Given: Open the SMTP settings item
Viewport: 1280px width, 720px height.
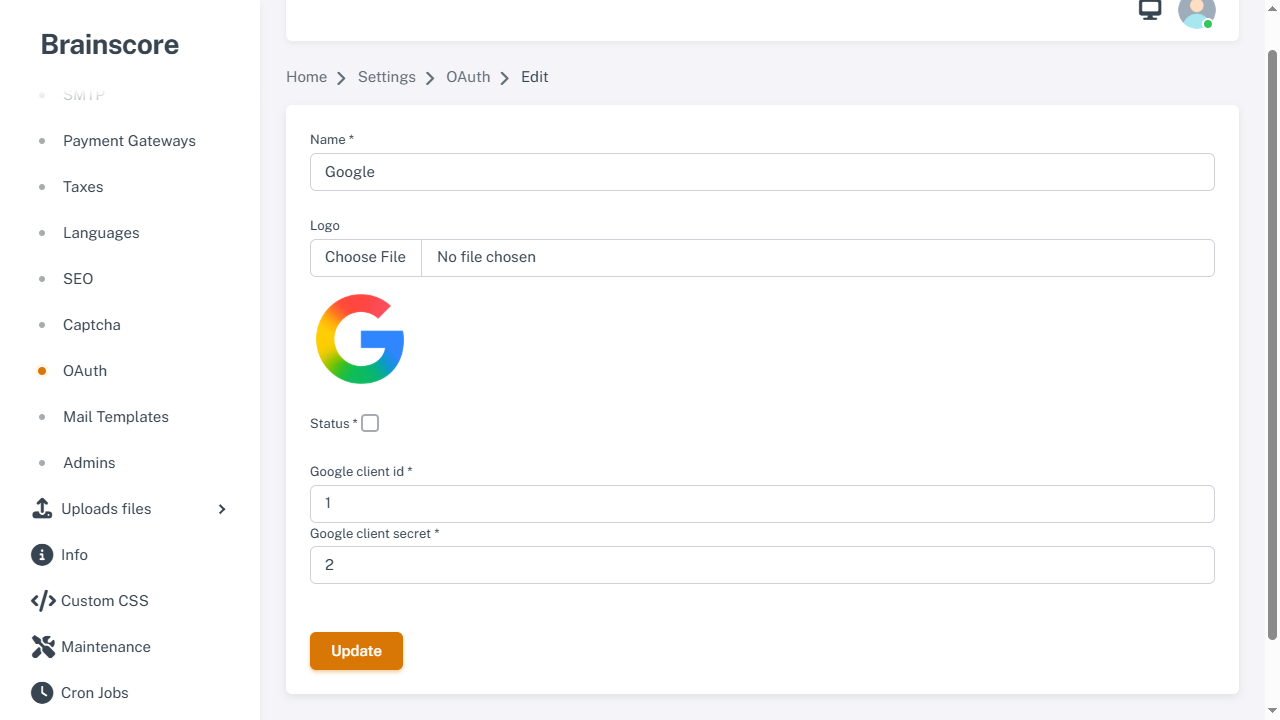Looking at the screenshot, I should pos(84,95).
